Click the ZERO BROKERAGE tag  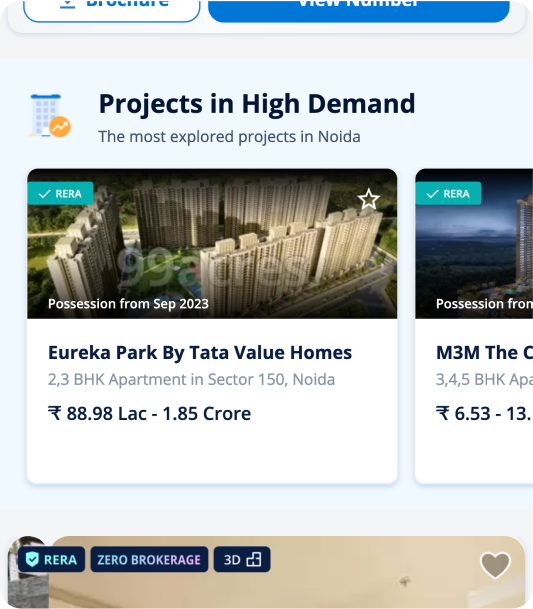point(149,559)
